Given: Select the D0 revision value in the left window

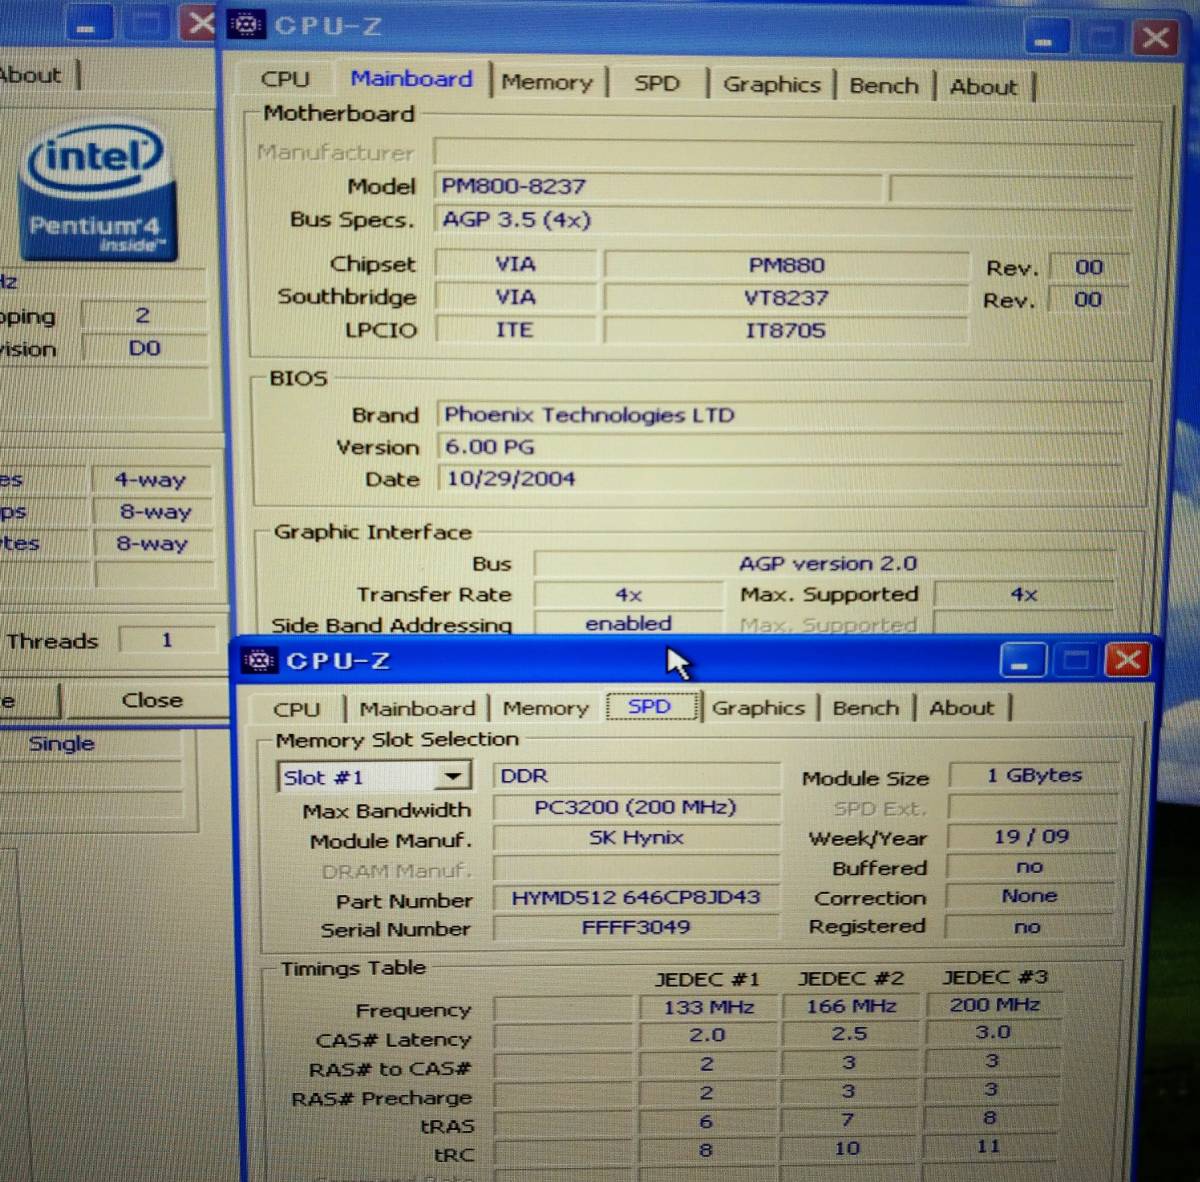Looking at the screenshot, I should tap(144, 348).
